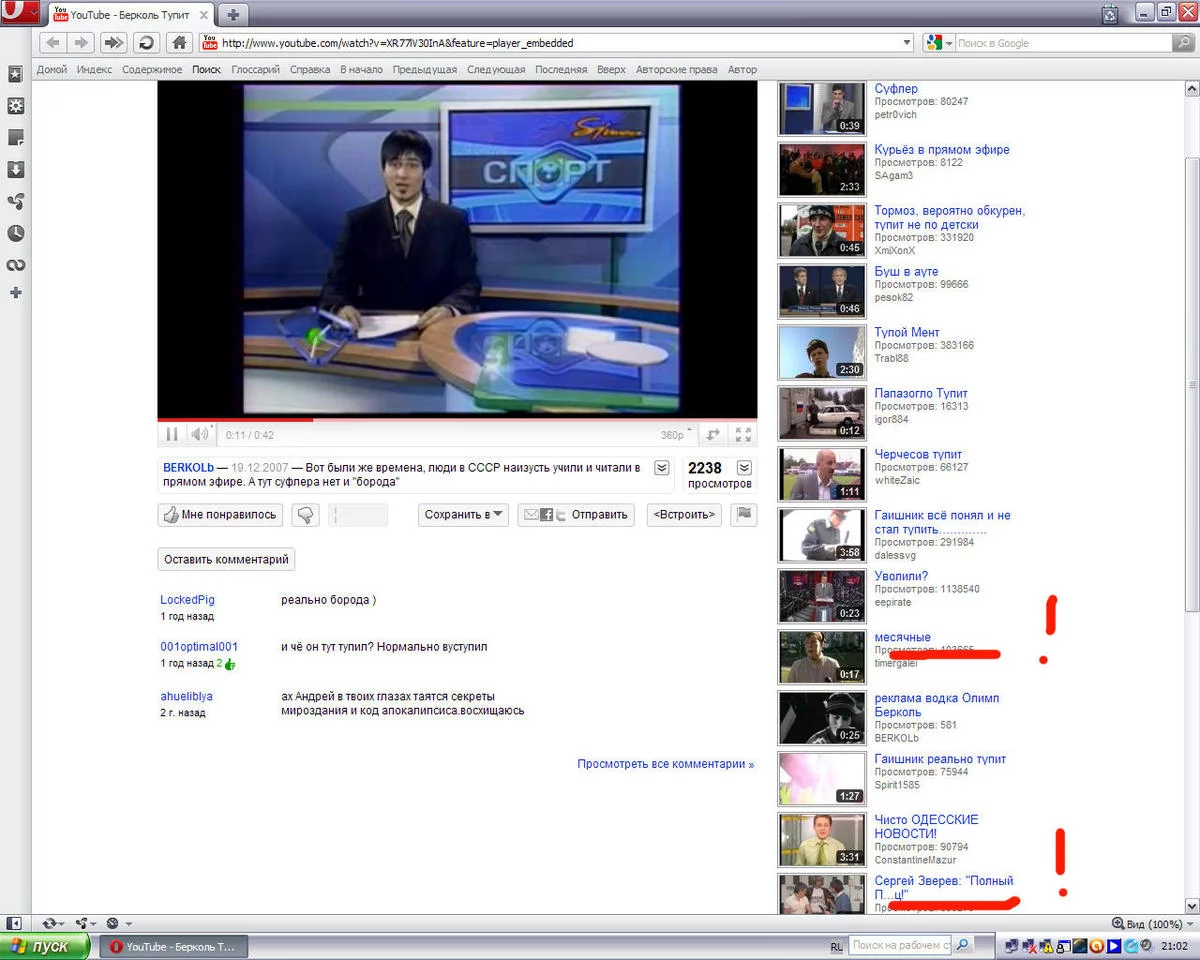Screen dimensions: 1200x960
Task: Open the Суфлер related video thumbnail
Action: [x=822, y=108]
